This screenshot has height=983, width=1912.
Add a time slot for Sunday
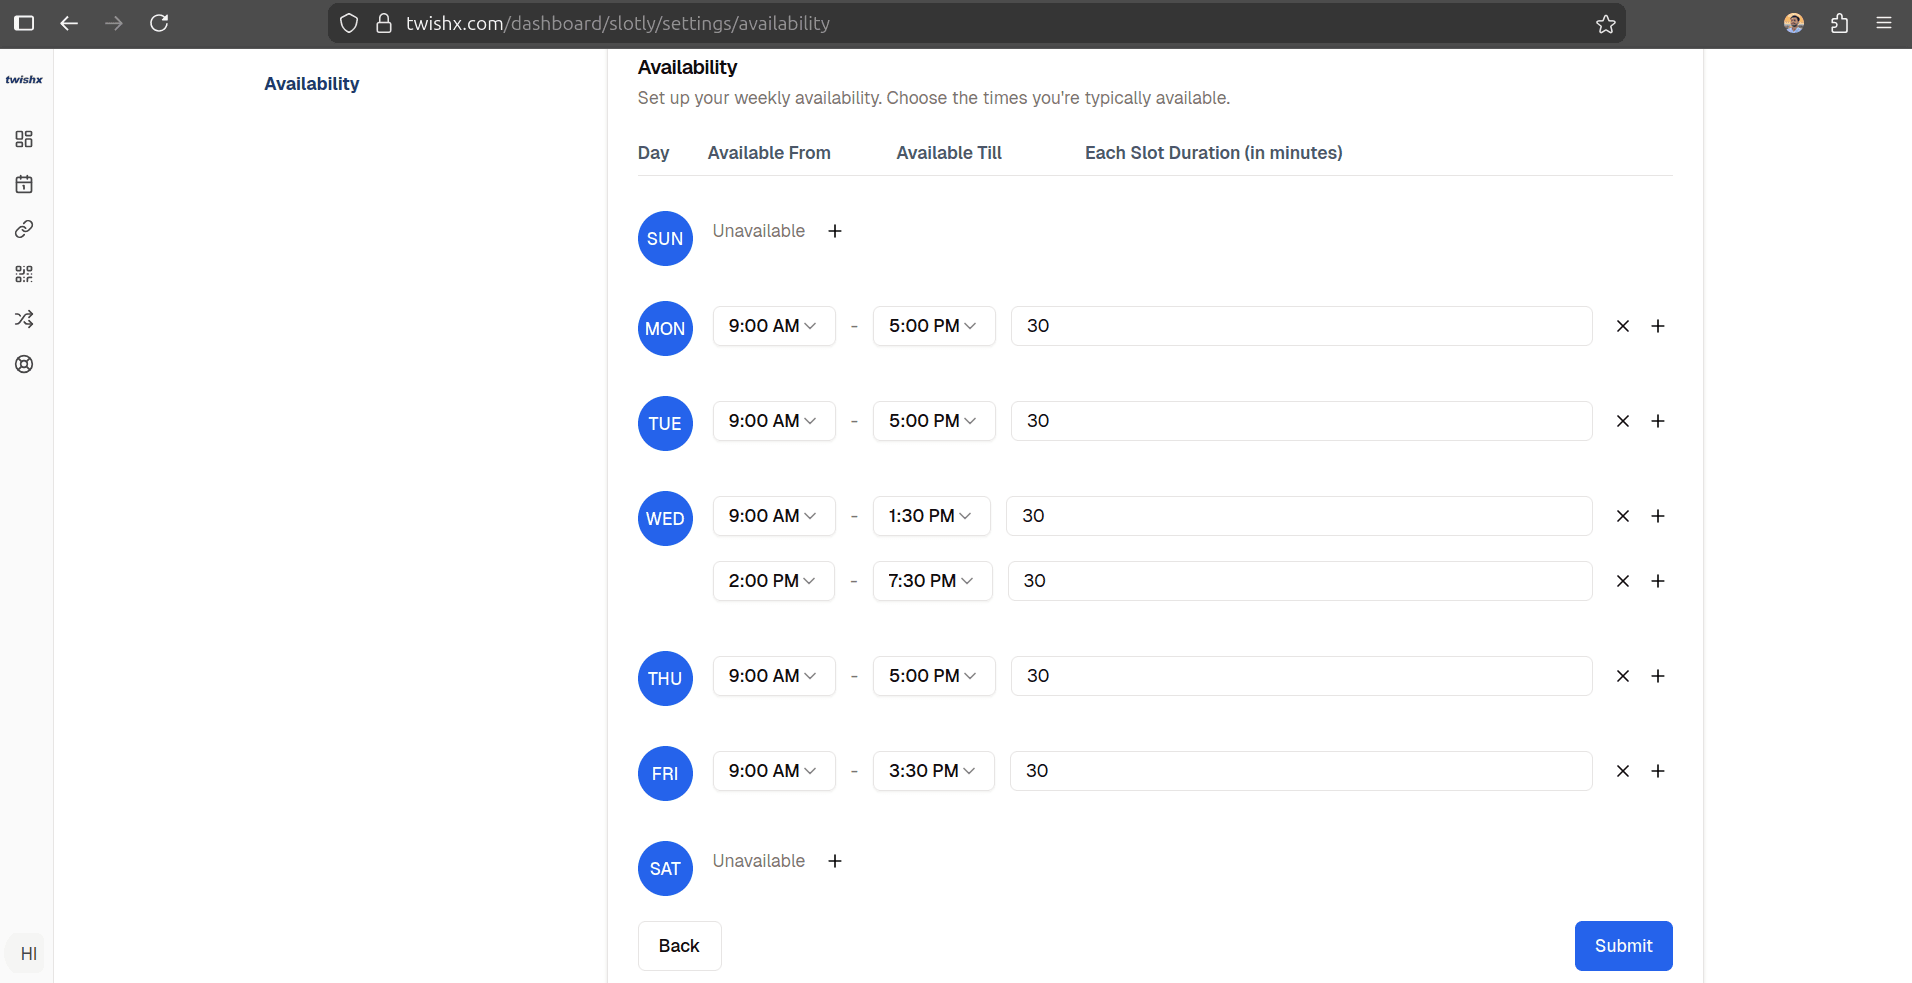pos(835,231)
